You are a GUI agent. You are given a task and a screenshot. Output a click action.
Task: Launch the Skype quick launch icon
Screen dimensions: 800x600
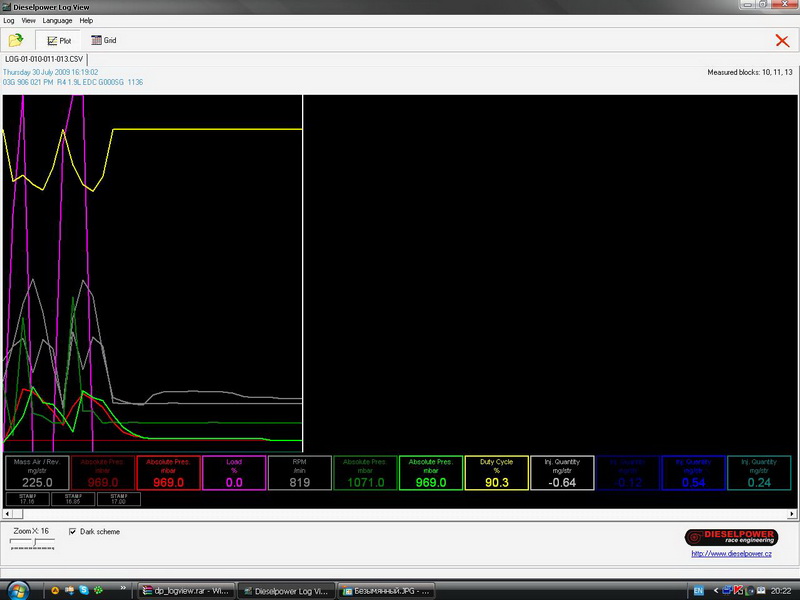84,590
